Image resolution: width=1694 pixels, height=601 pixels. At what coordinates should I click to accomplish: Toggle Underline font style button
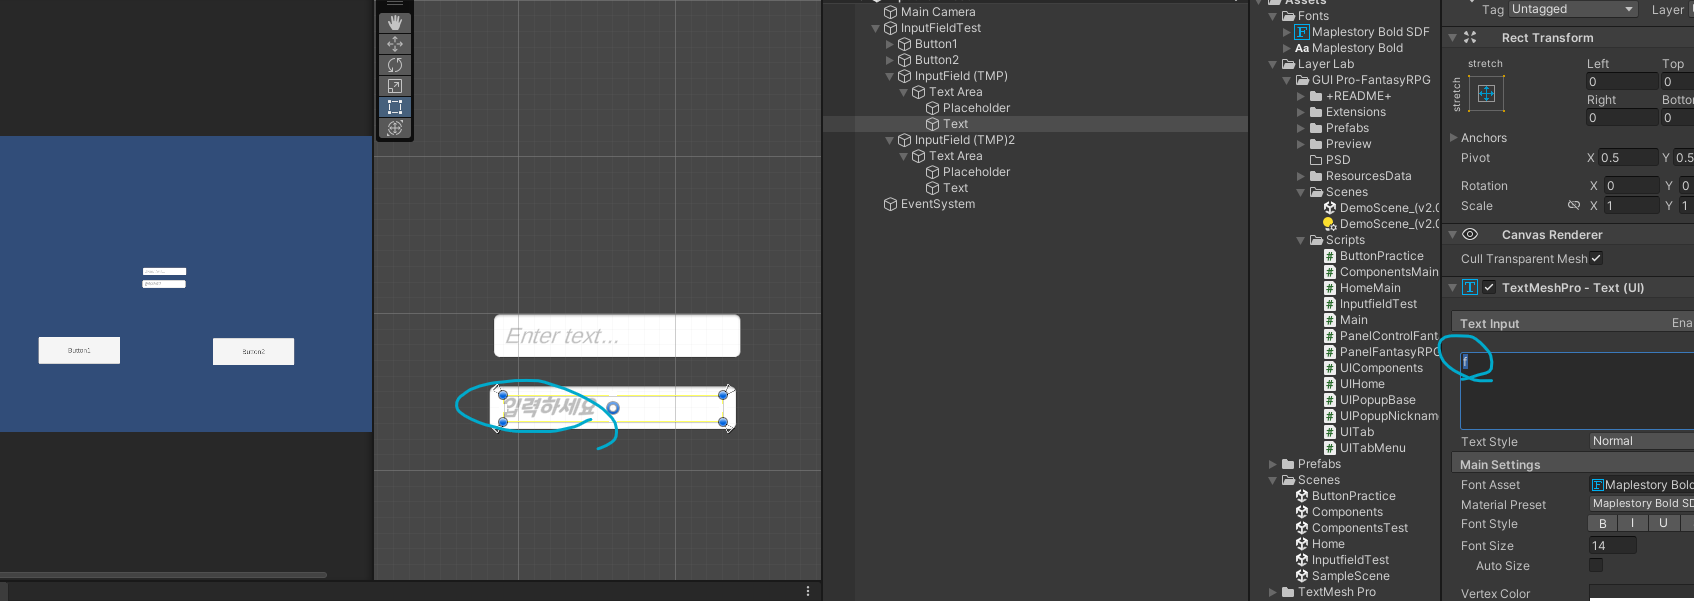point(1663,523)
